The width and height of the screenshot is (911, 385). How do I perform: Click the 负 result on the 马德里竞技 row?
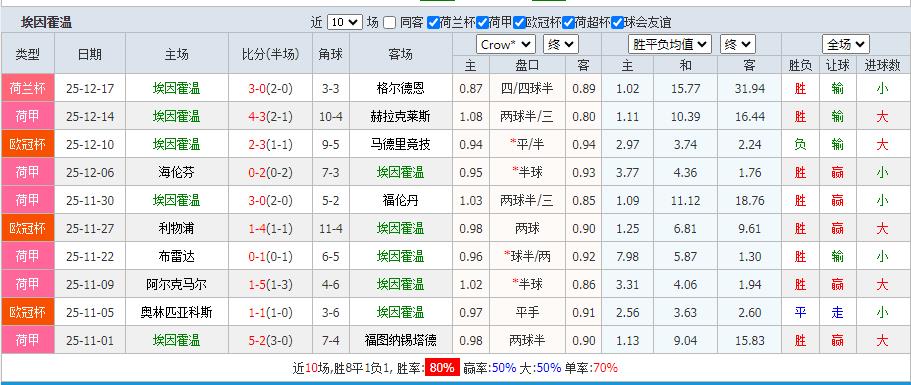tap(800, 144)
